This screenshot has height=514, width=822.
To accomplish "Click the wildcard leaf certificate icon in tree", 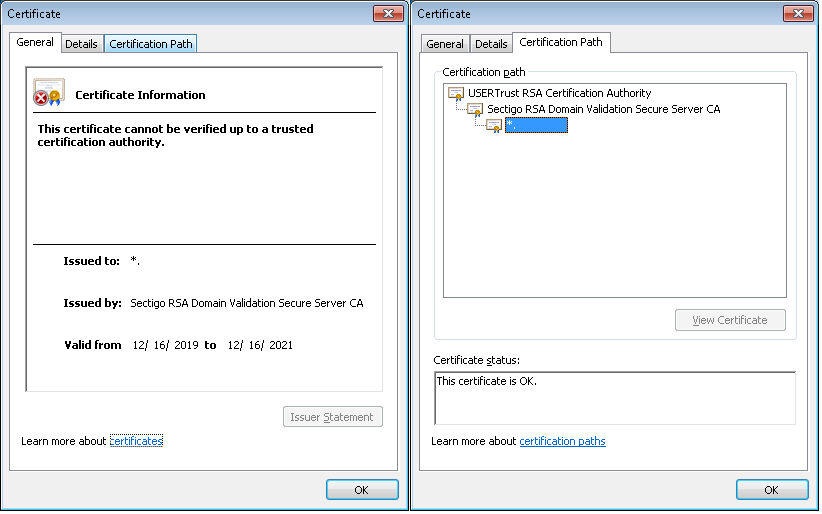I will pos(494,125).
